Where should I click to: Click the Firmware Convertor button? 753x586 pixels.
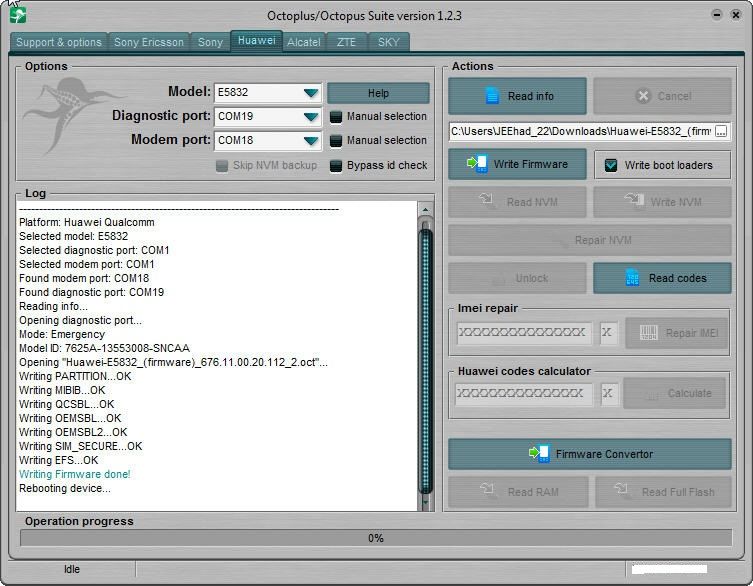(590, 454)
